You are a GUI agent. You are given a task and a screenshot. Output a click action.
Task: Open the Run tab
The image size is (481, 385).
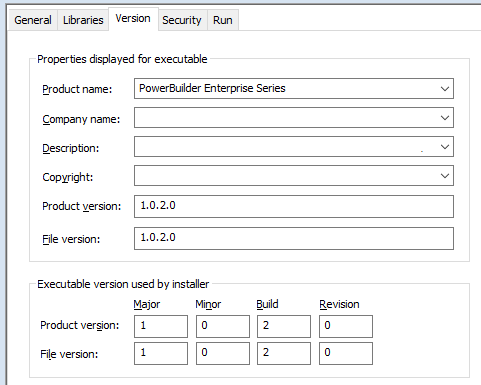pos(223,20)
